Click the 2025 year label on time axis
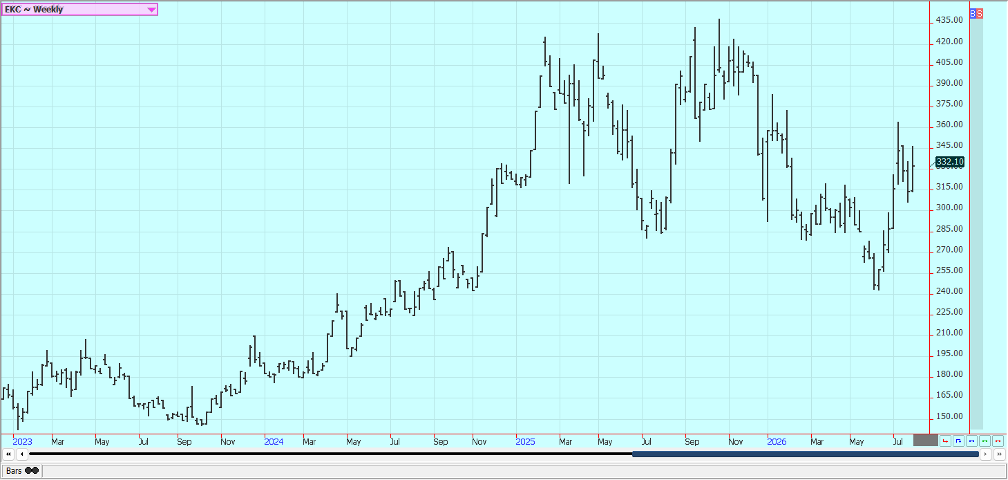Viewport: 1008px width, 480px height. pyautogui.click(x=525, y=442)
